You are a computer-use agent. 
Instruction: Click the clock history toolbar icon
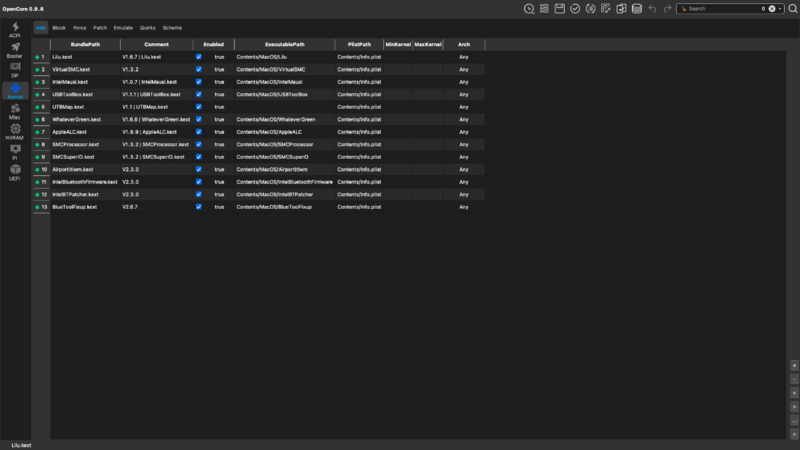coord(529,9)
